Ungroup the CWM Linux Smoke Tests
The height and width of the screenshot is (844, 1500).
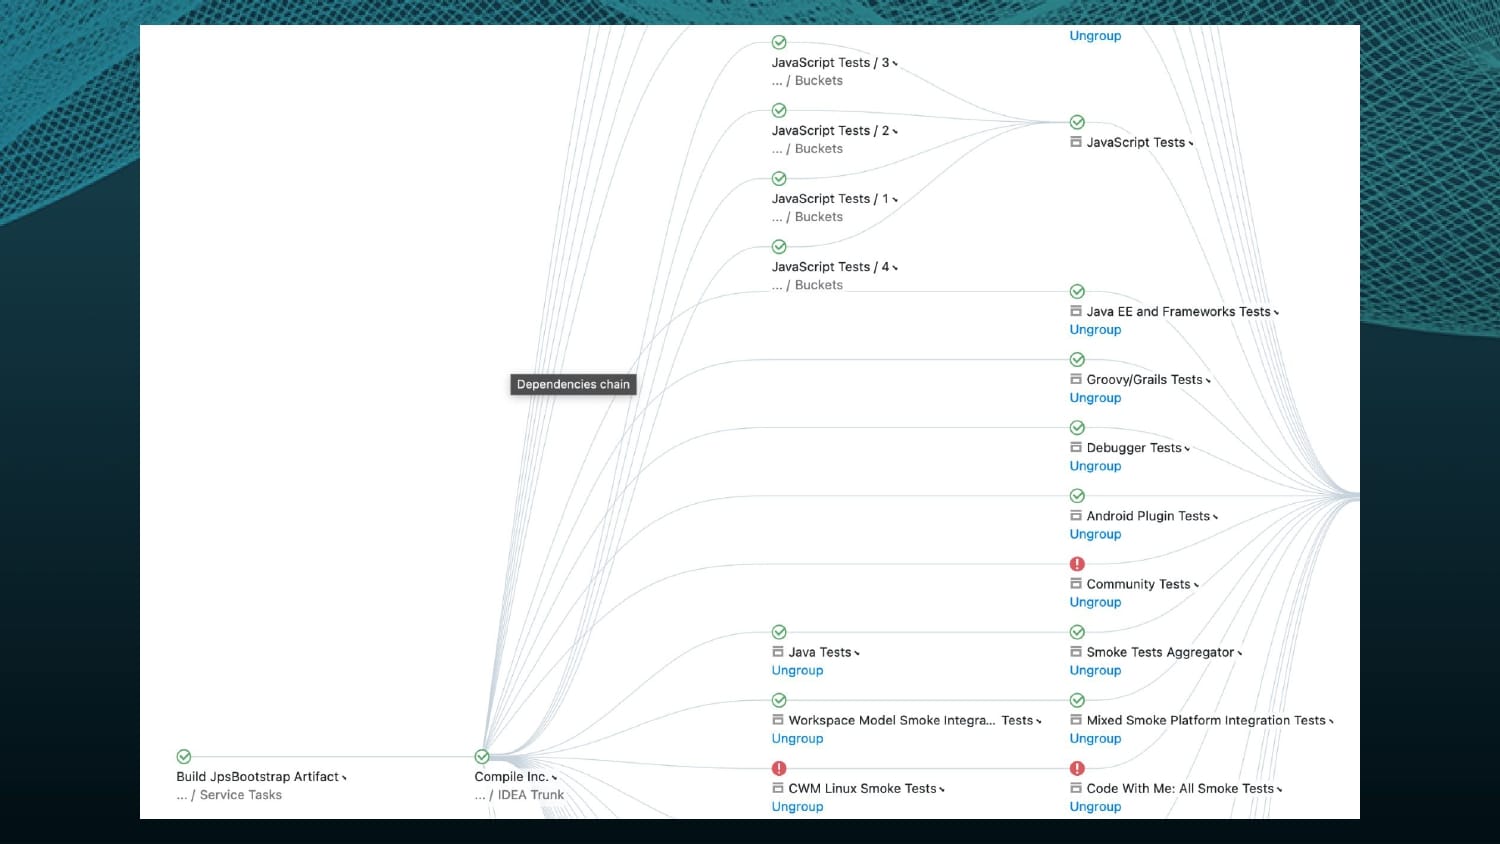pyautogui.click(x=797, y=807)
